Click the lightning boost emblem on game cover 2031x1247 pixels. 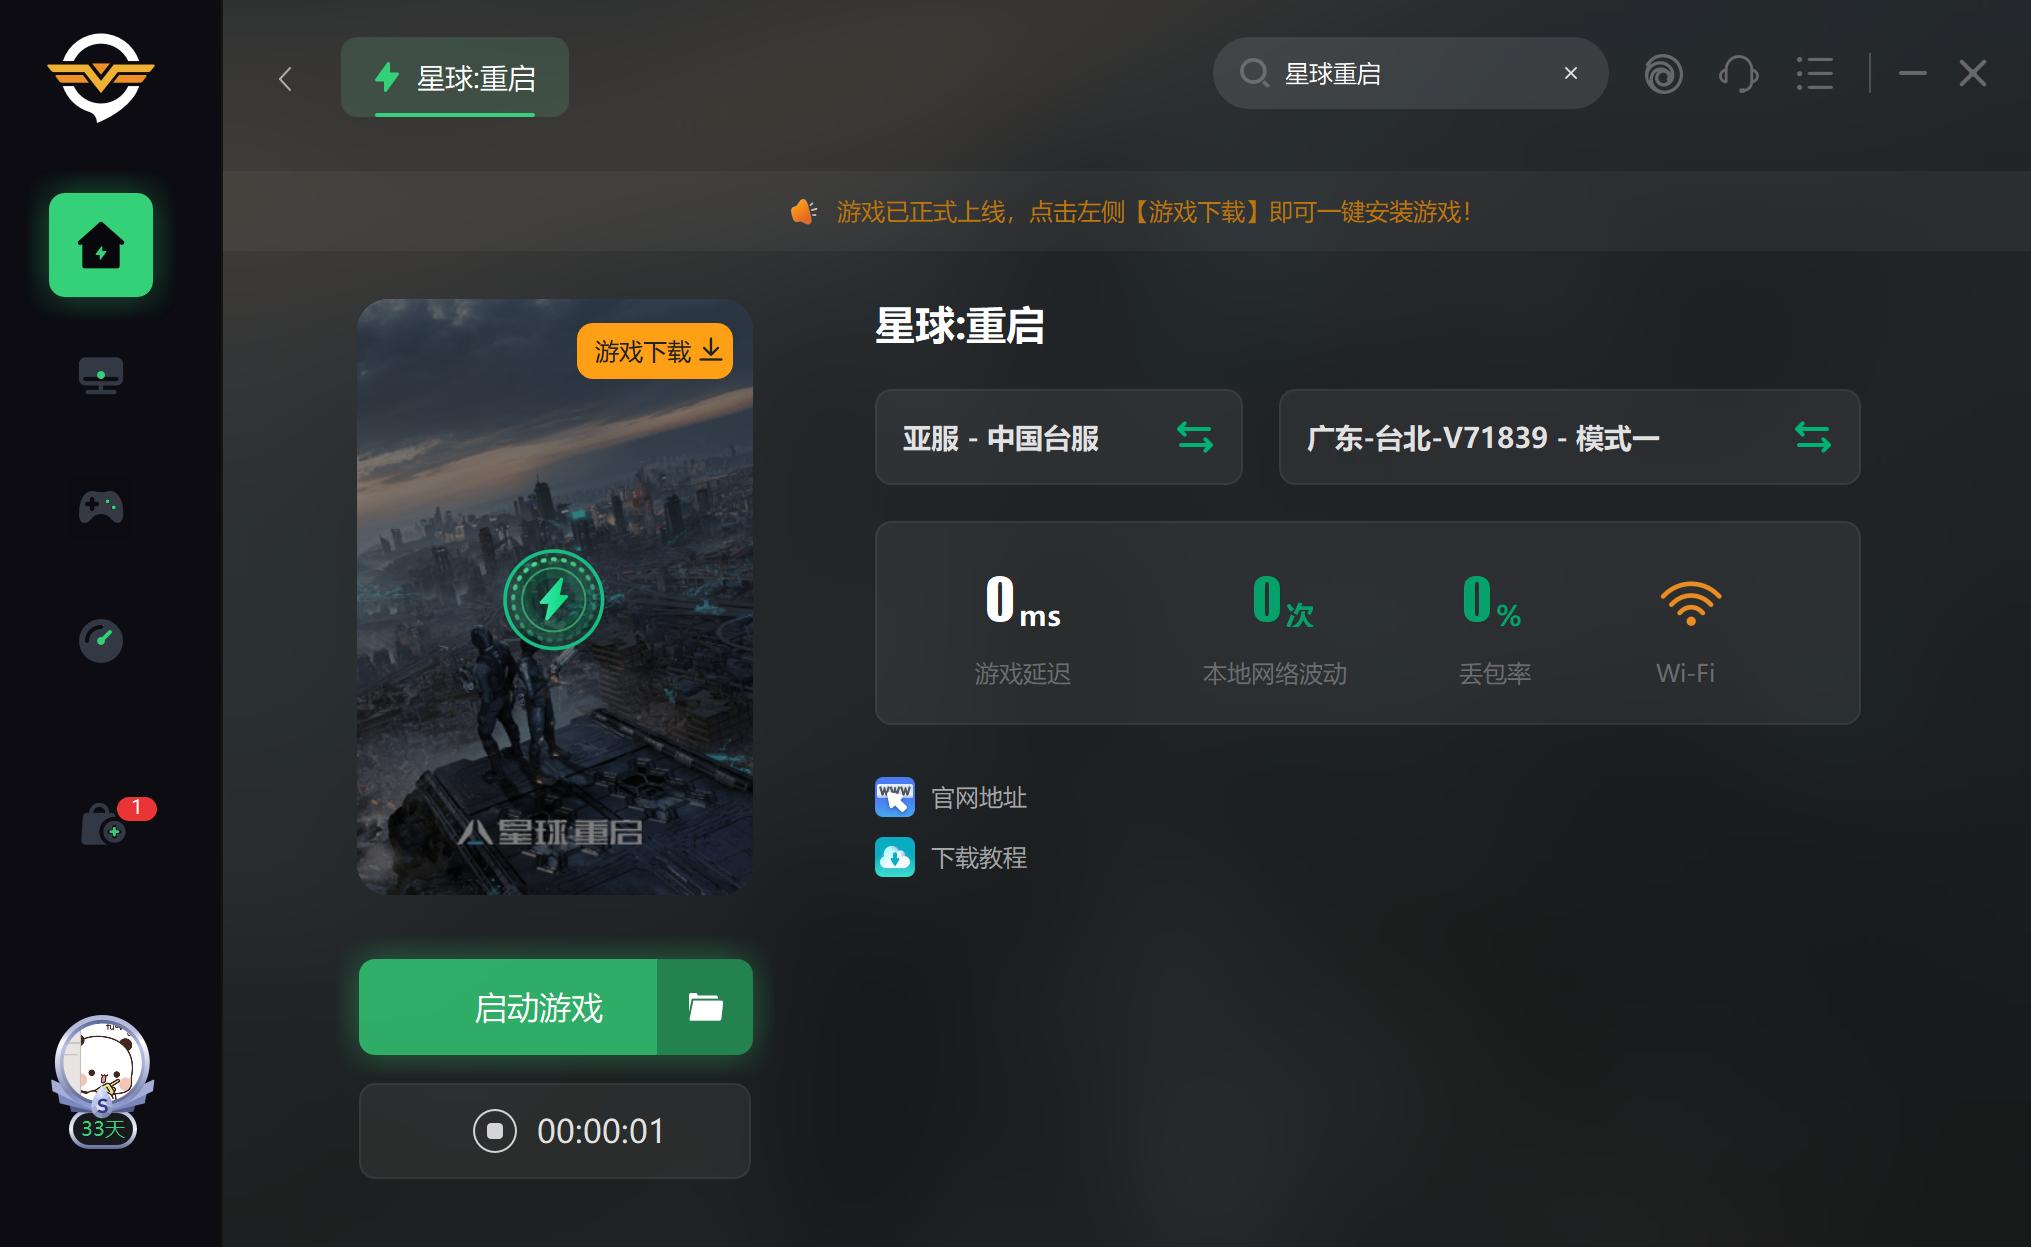pyautogui.click(x=554, y=600)
